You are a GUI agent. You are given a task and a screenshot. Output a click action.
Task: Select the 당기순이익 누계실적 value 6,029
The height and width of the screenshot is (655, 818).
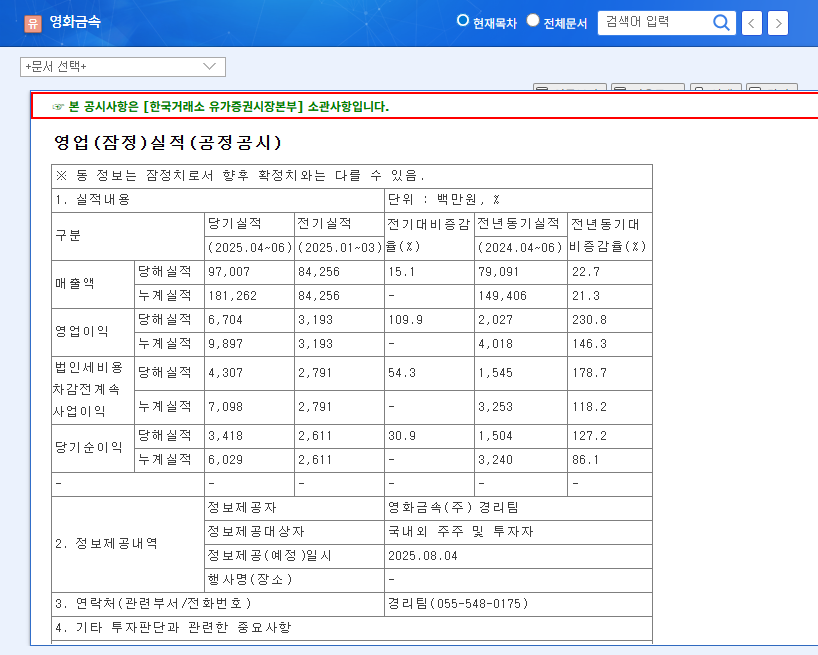[228, 460]
